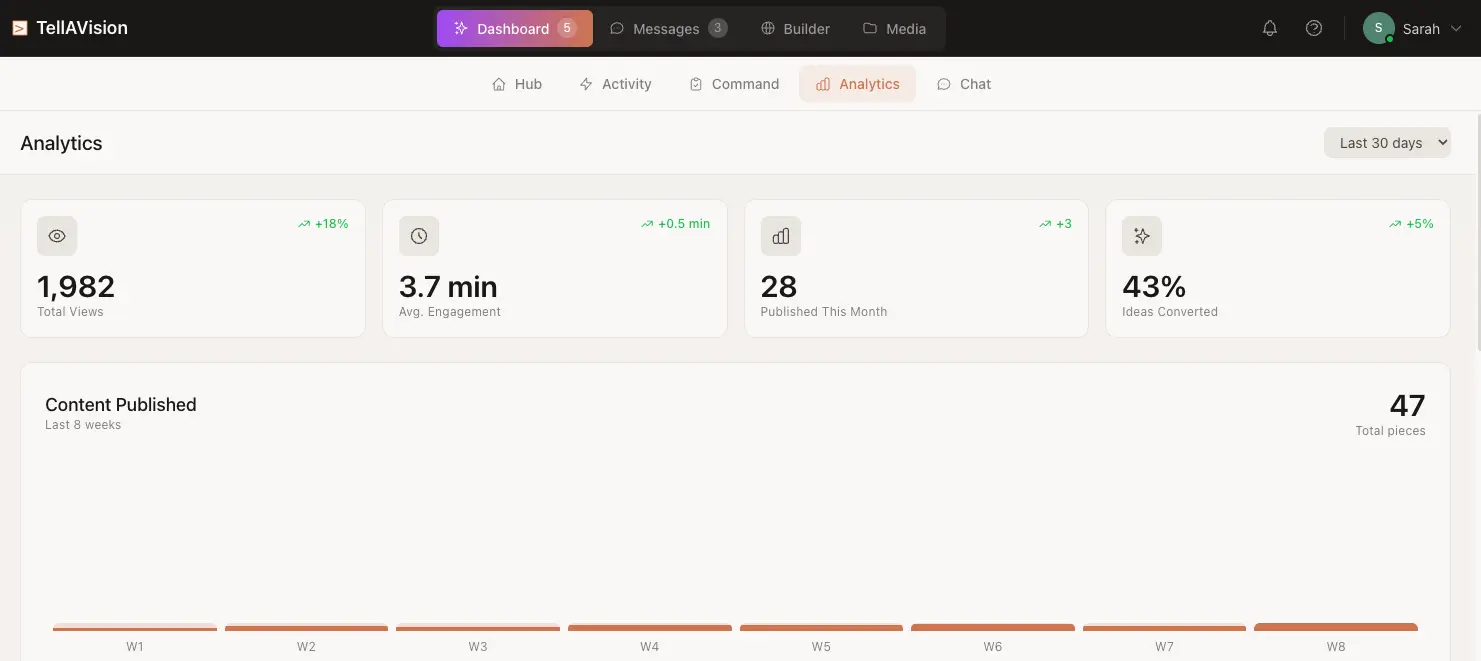Click the W8 bar in Content Published chart
This screenshot has height=661, width=1481.
click(1335, 627)
